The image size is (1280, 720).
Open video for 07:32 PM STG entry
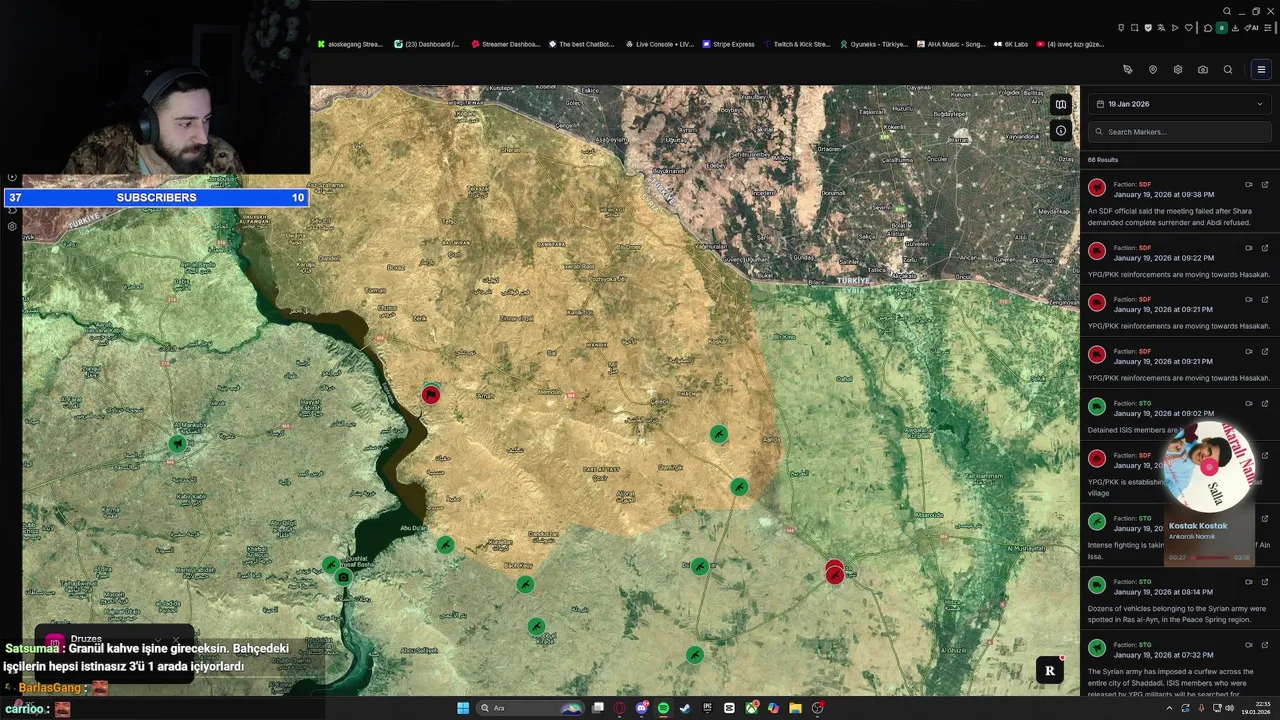(1248, 644)
